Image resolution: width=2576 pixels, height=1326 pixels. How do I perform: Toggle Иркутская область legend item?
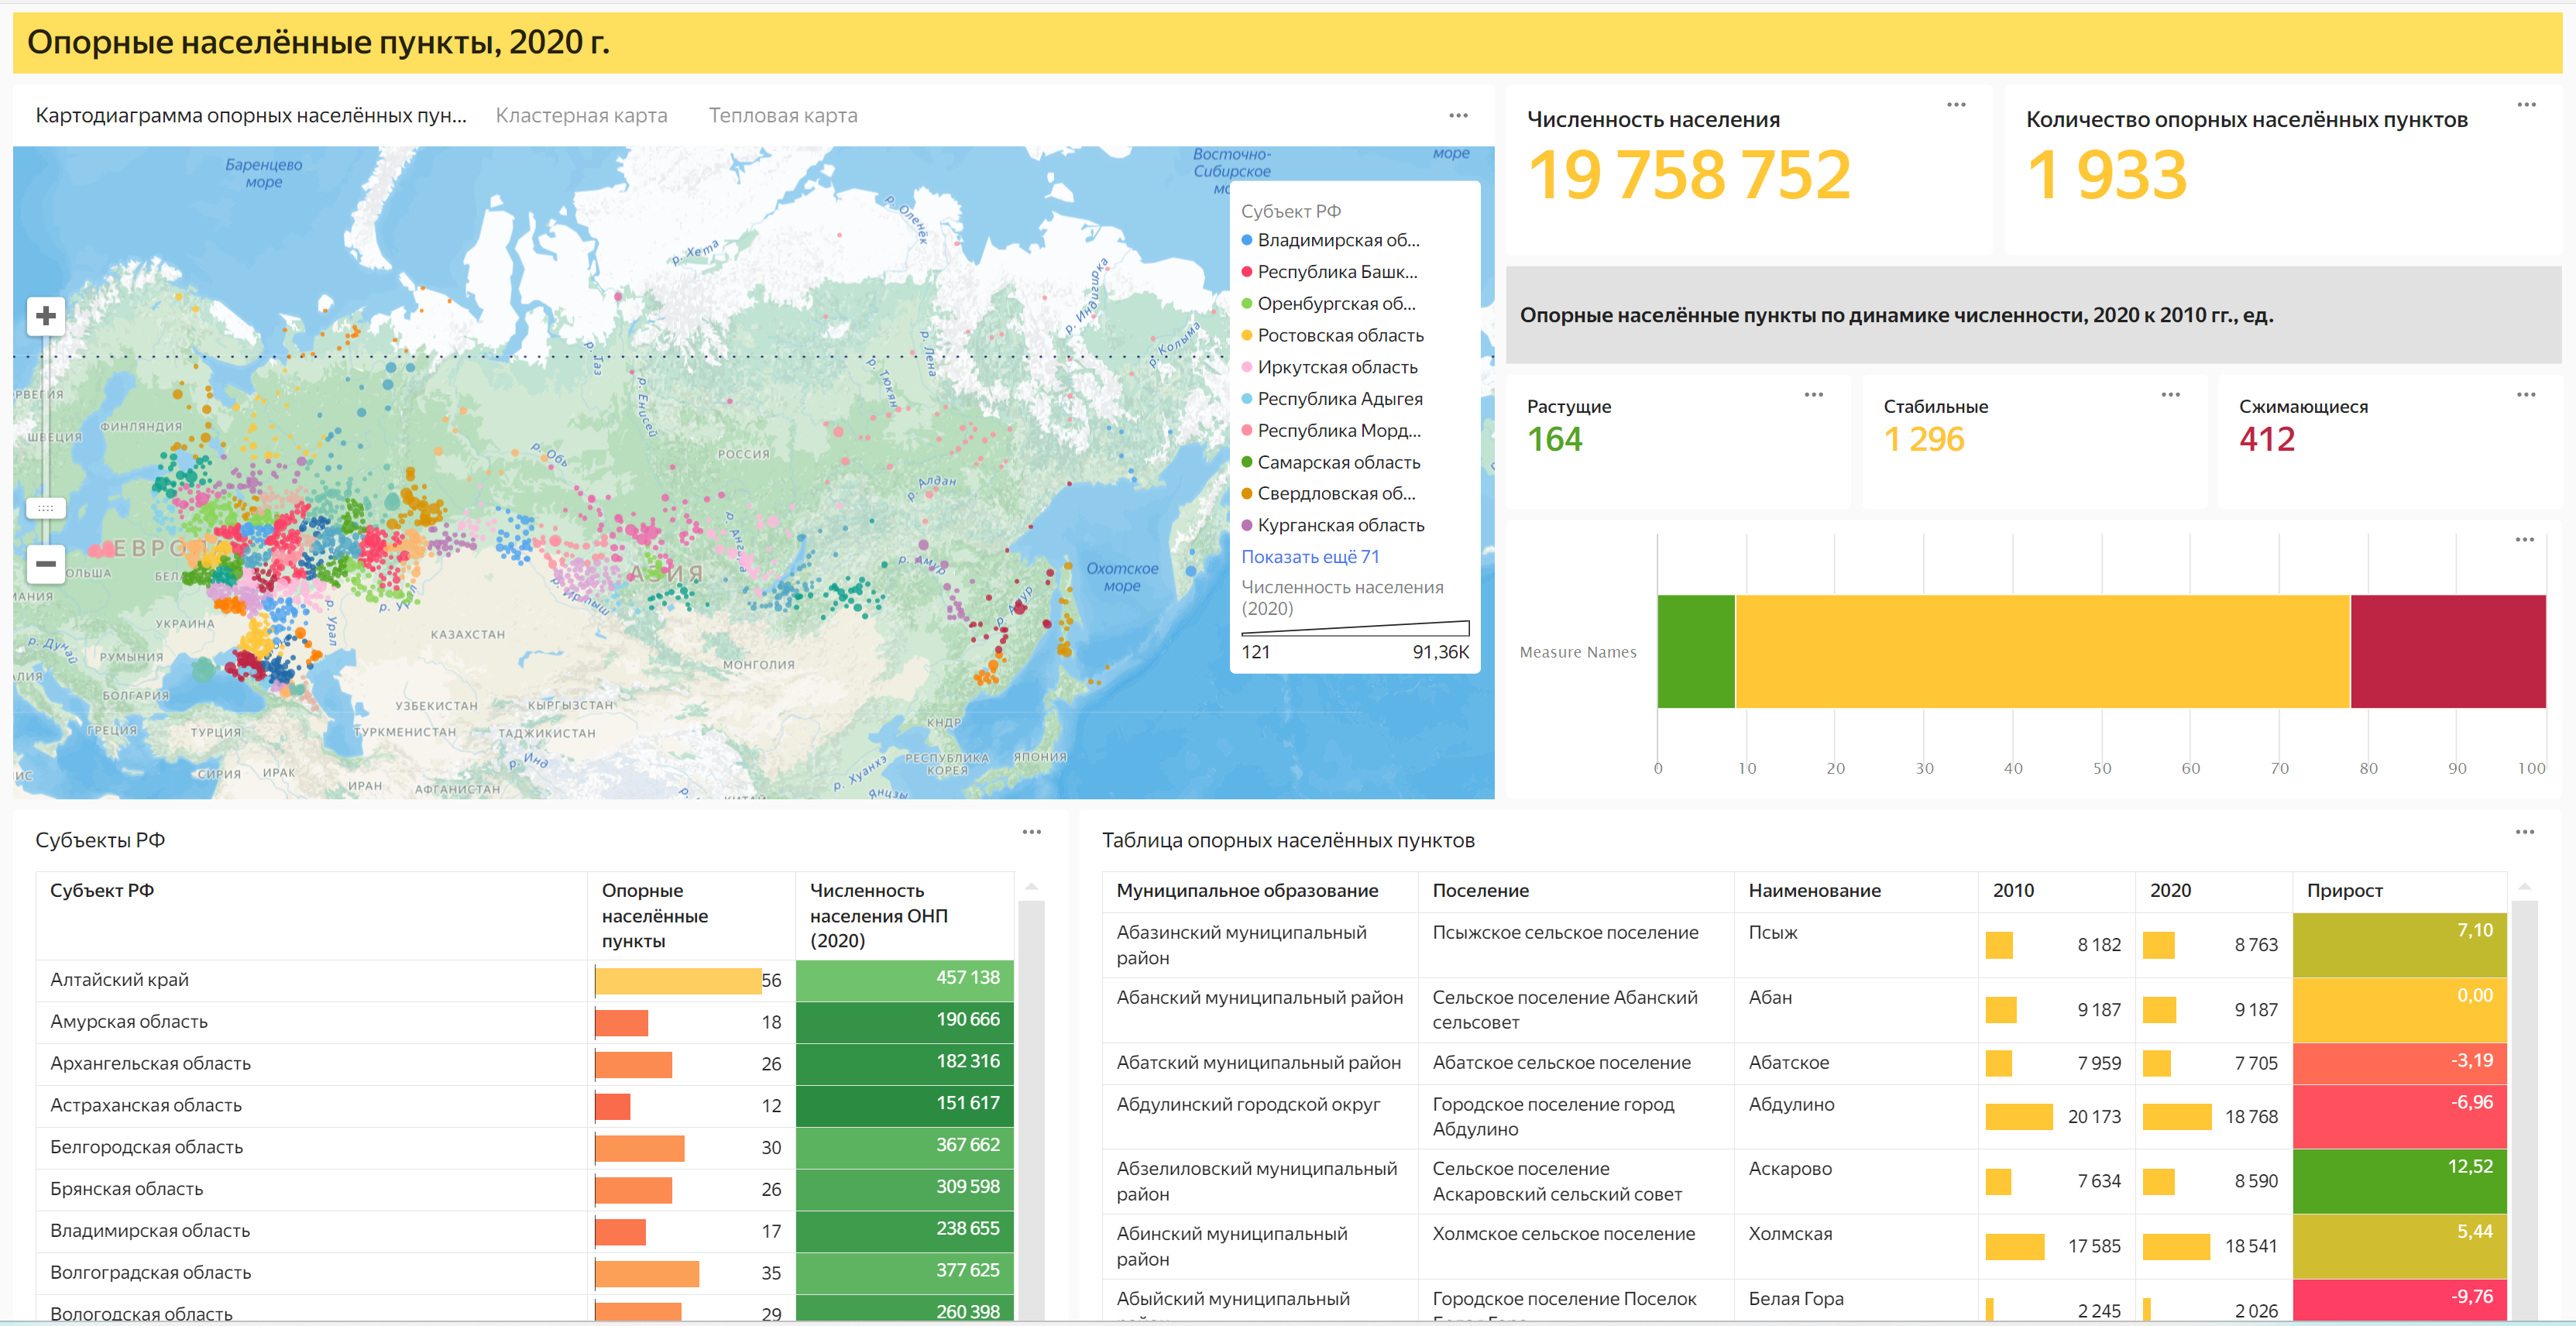click(x=1329, y=368)
